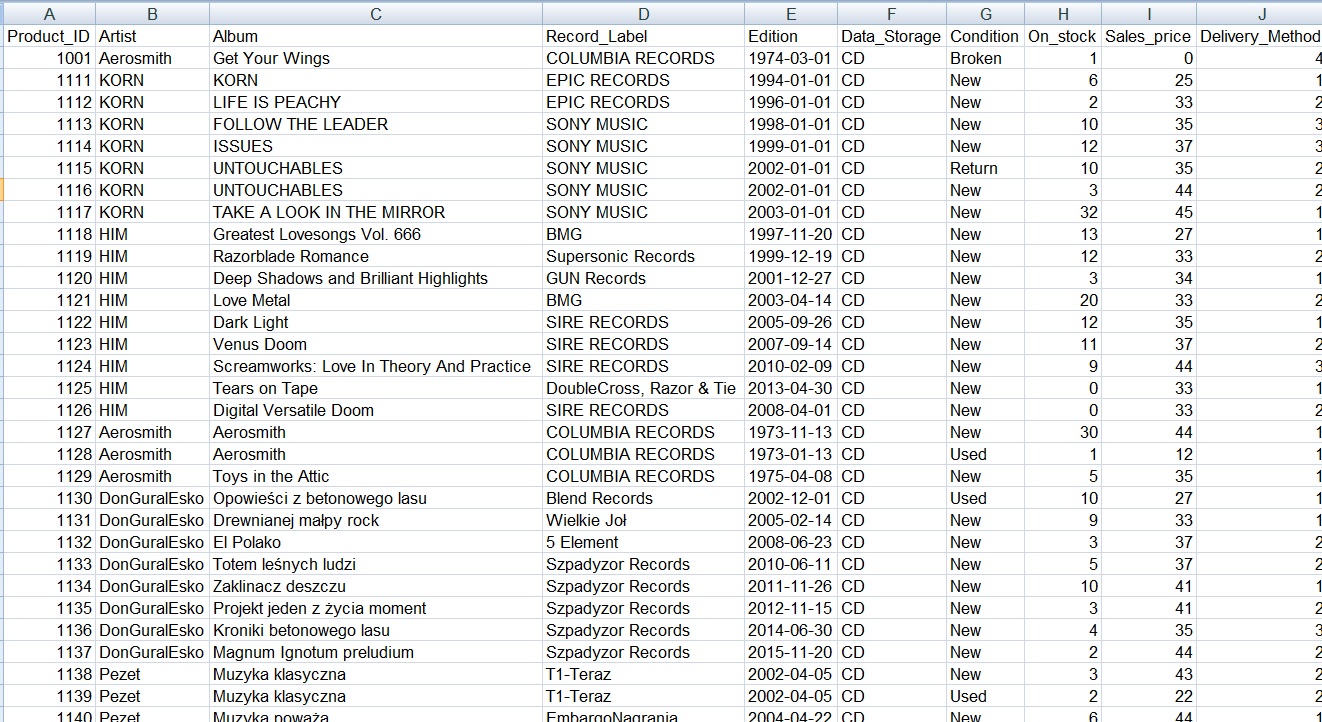Select column G header for Condition values

pyautogui.click(x=985, y=13)
